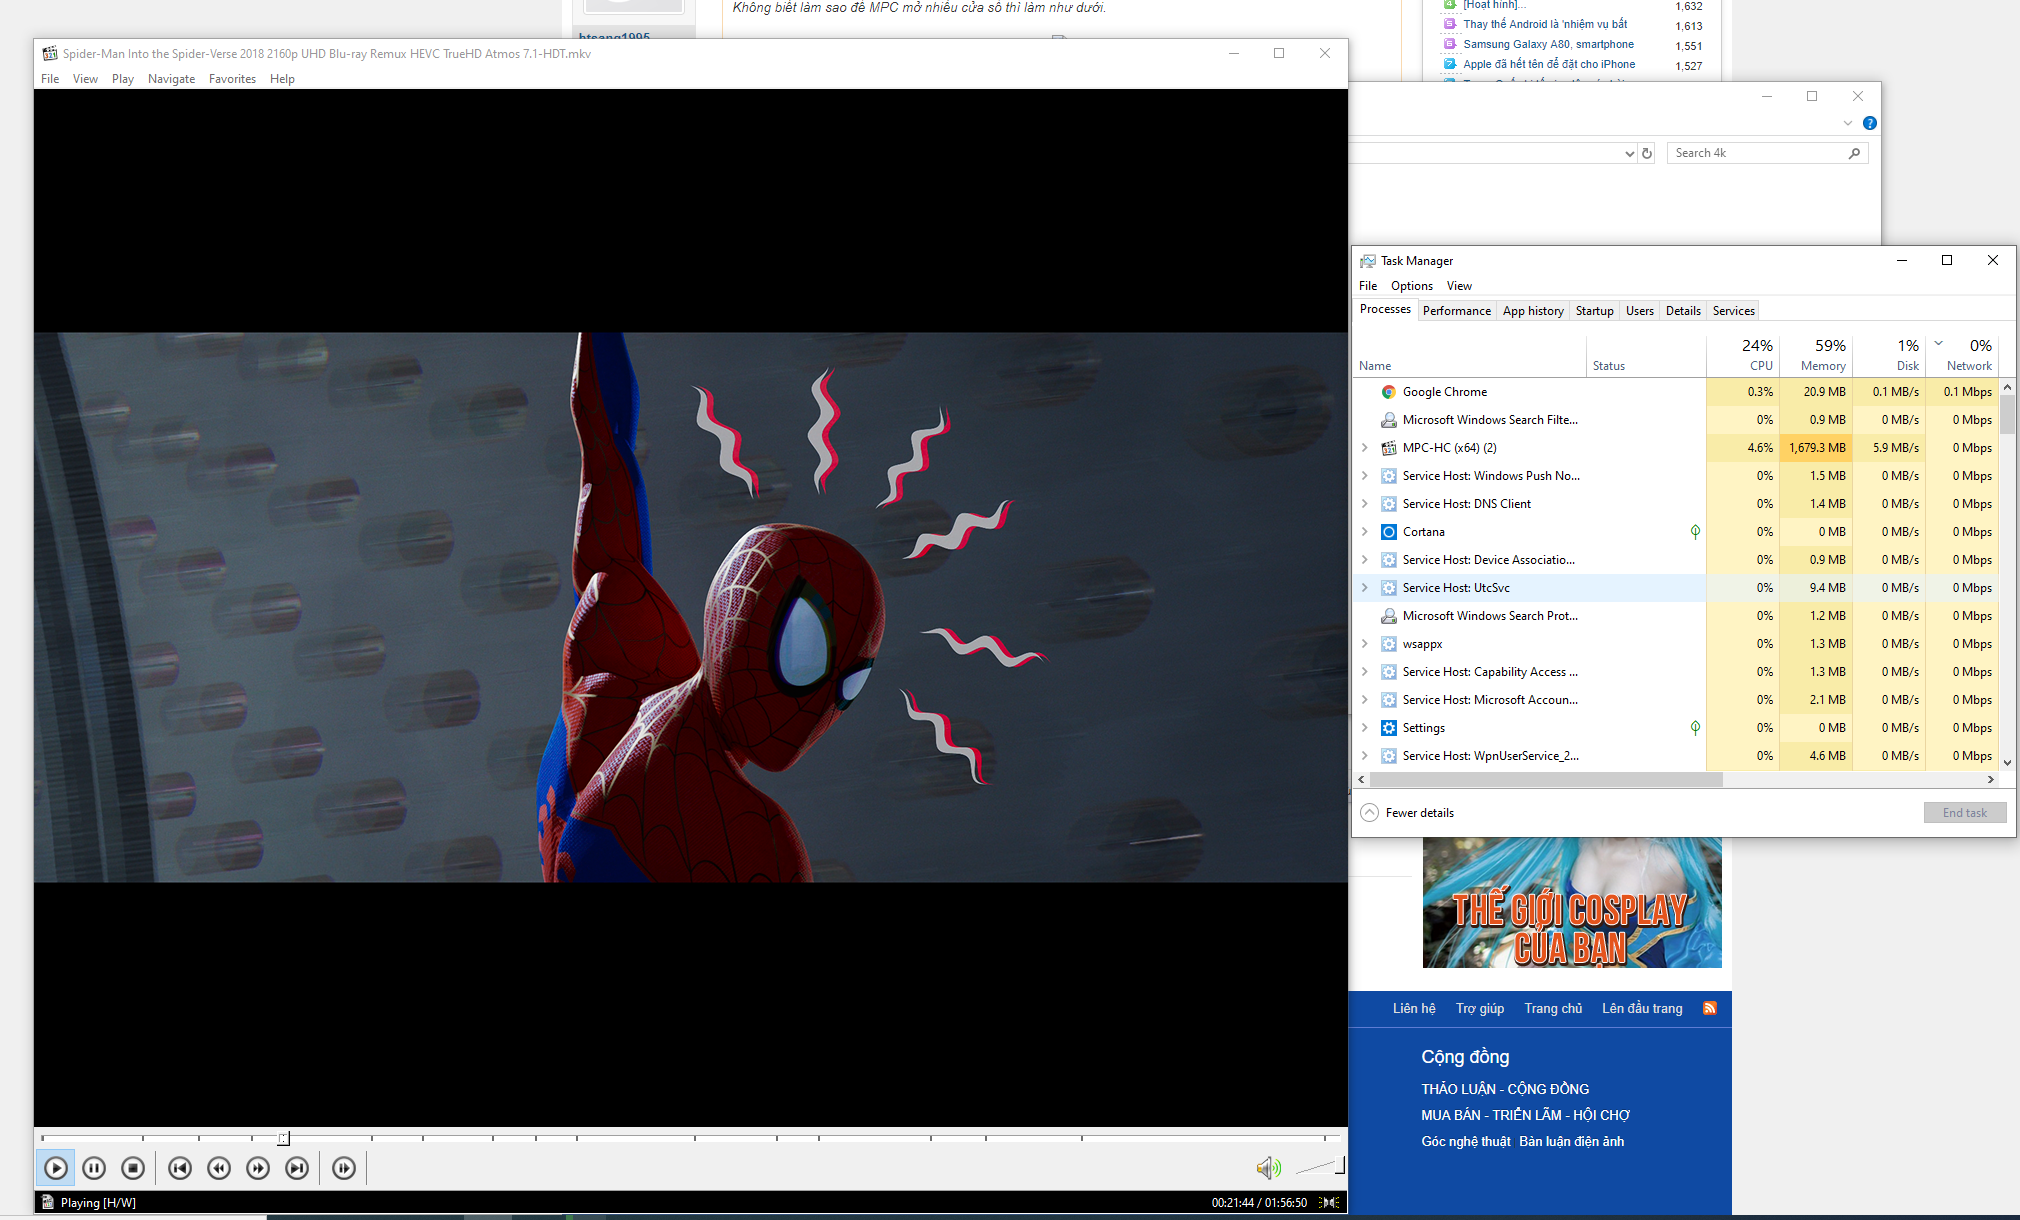Skip to previous chapter in MPC-HC

tap(180, 1167)
